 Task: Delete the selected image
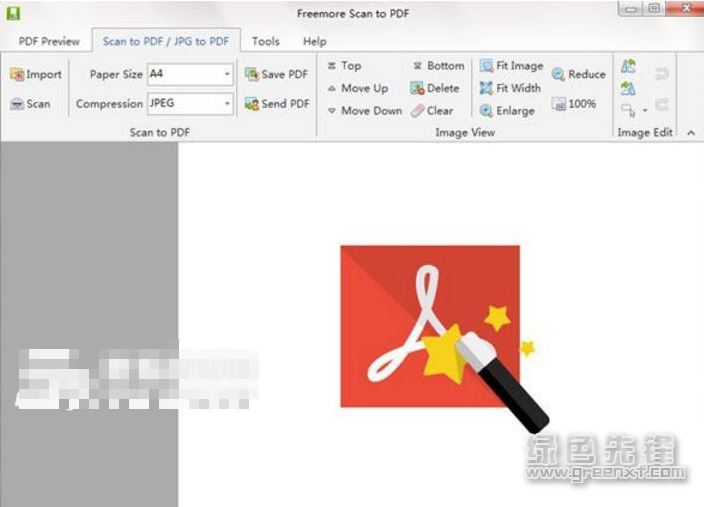(435, 88)
